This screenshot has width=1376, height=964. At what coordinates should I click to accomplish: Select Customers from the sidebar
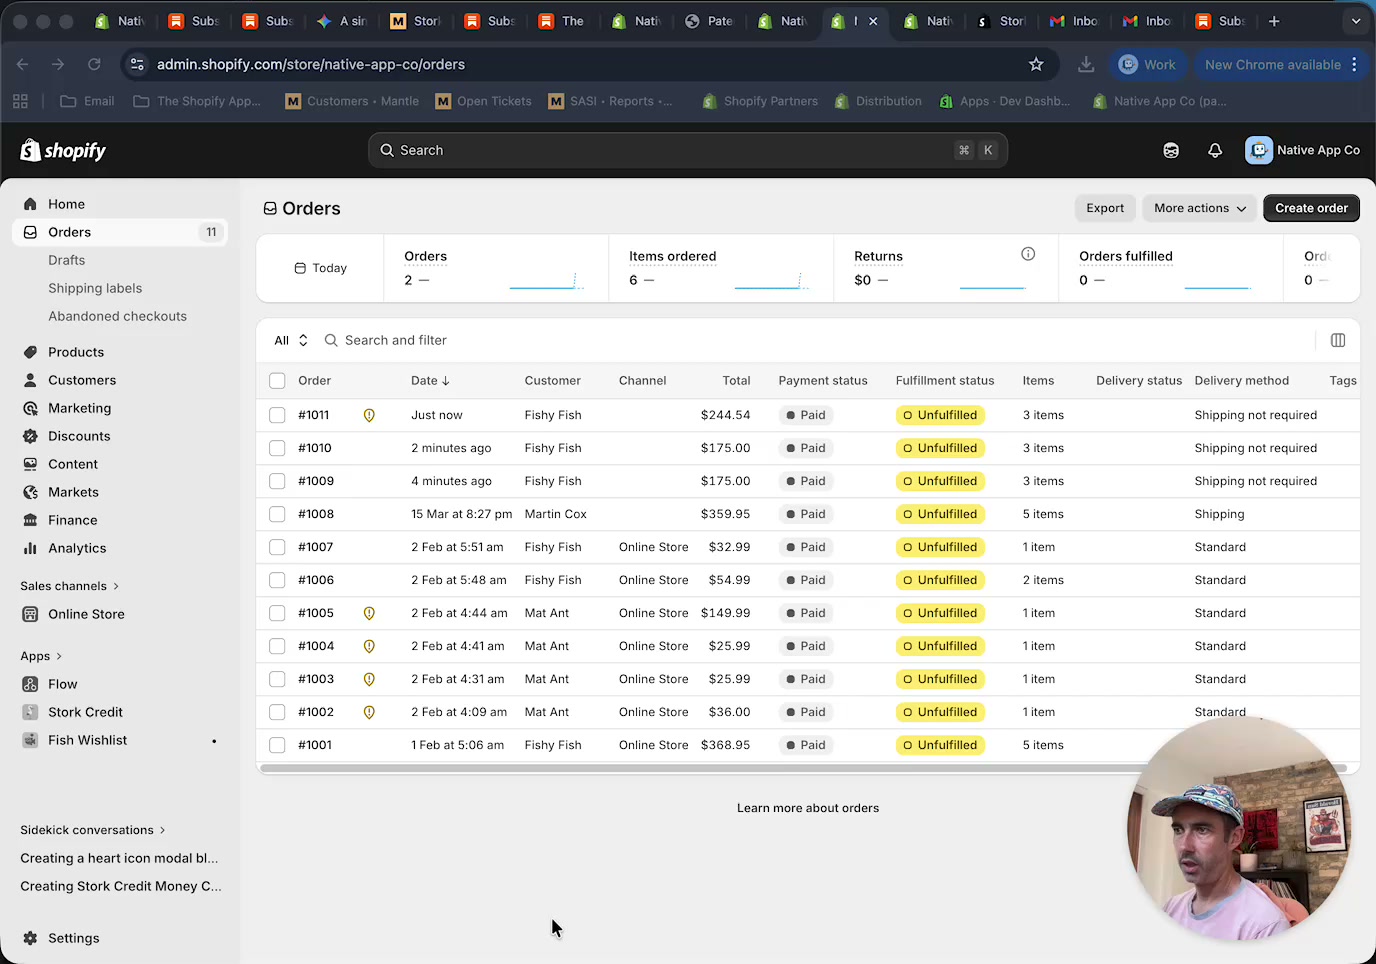pyautogui.click(x=82, y=380)
